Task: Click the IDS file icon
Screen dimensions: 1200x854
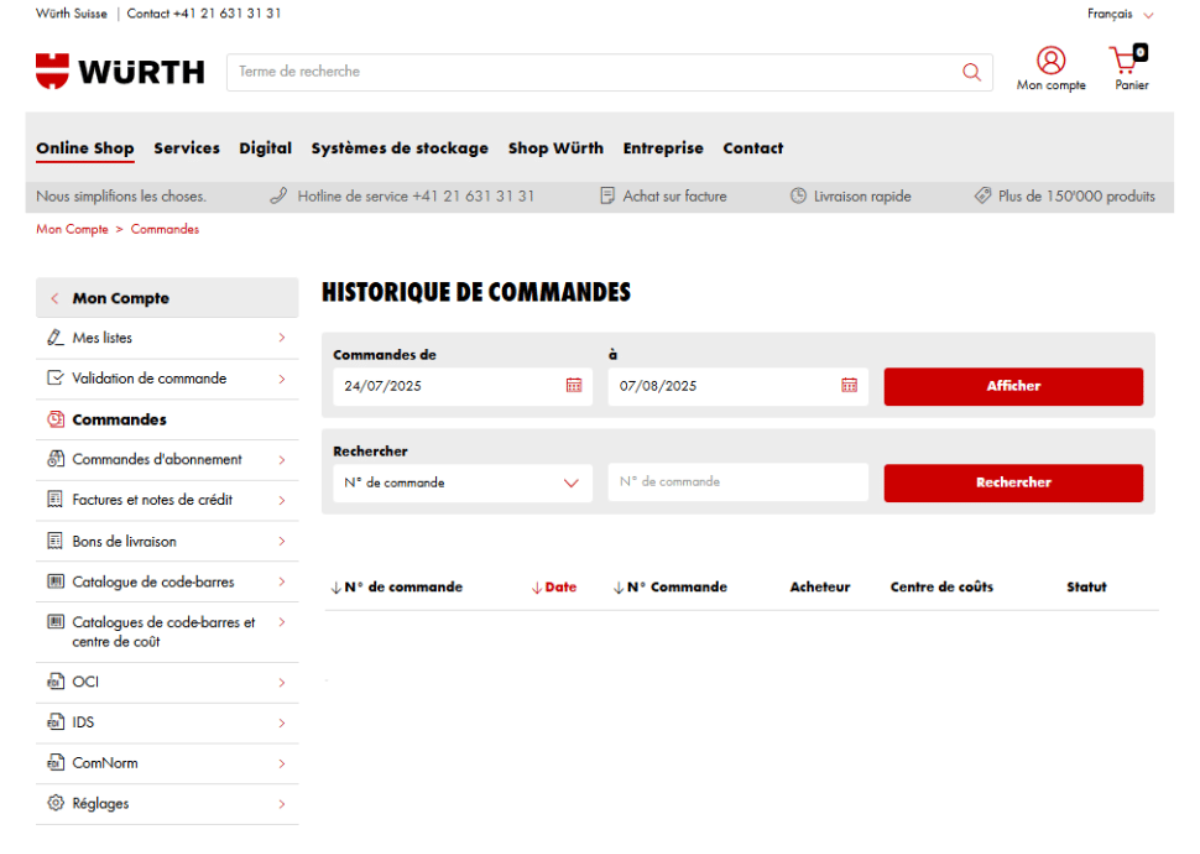Action: point(55,722)
